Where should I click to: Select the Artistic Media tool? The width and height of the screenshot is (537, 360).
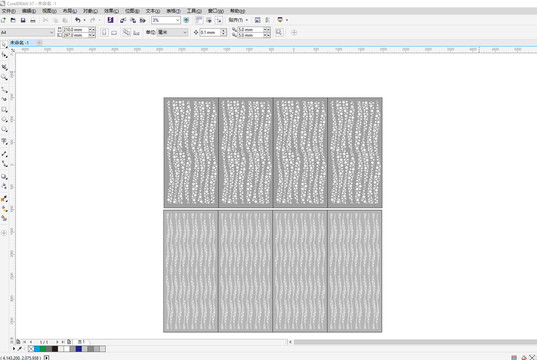[4, 99]
